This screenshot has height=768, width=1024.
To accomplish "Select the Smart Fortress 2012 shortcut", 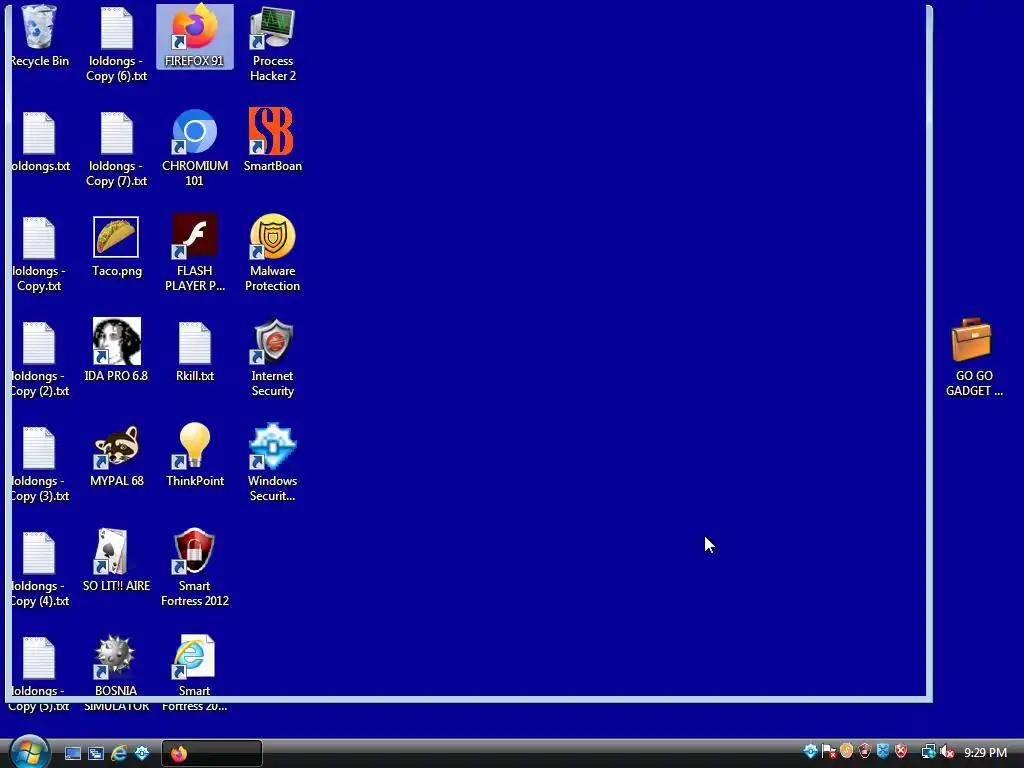I will coord(195,568).
